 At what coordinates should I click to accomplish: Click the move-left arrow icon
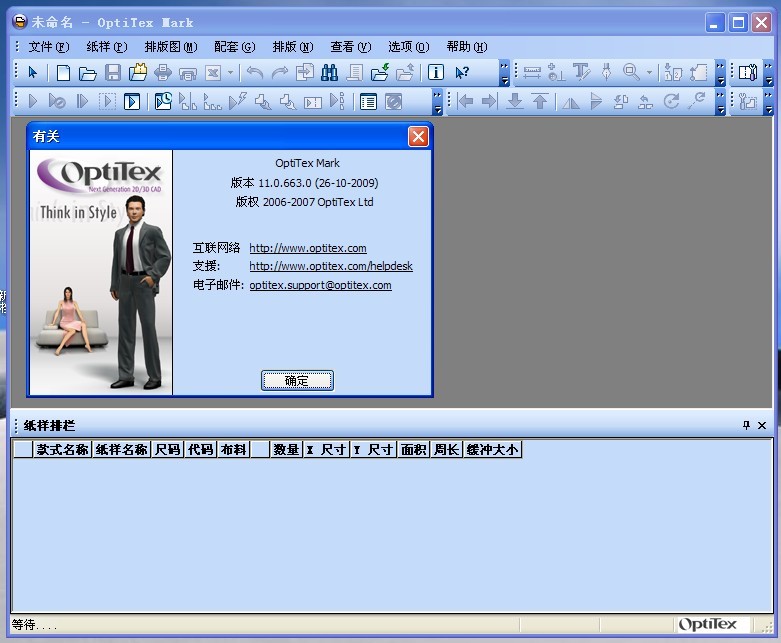465,101
